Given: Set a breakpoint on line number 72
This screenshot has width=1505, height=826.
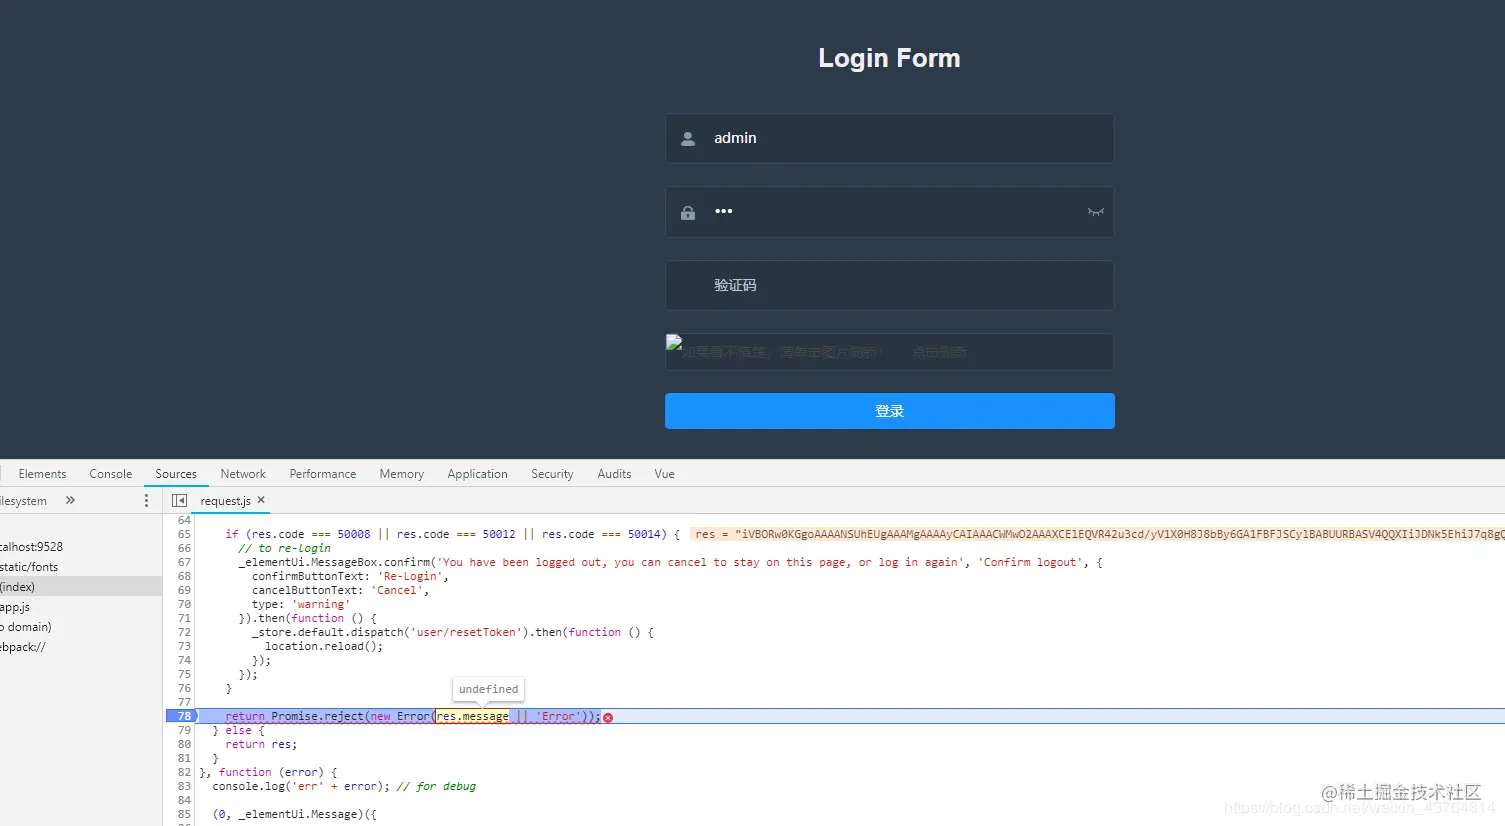Looking at the screenshot, I should pyautogui.click(x=184, y=632).
